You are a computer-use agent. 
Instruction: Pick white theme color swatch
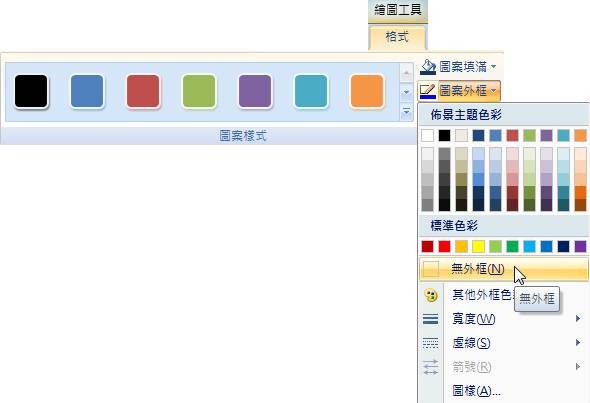tap(427, 135)
